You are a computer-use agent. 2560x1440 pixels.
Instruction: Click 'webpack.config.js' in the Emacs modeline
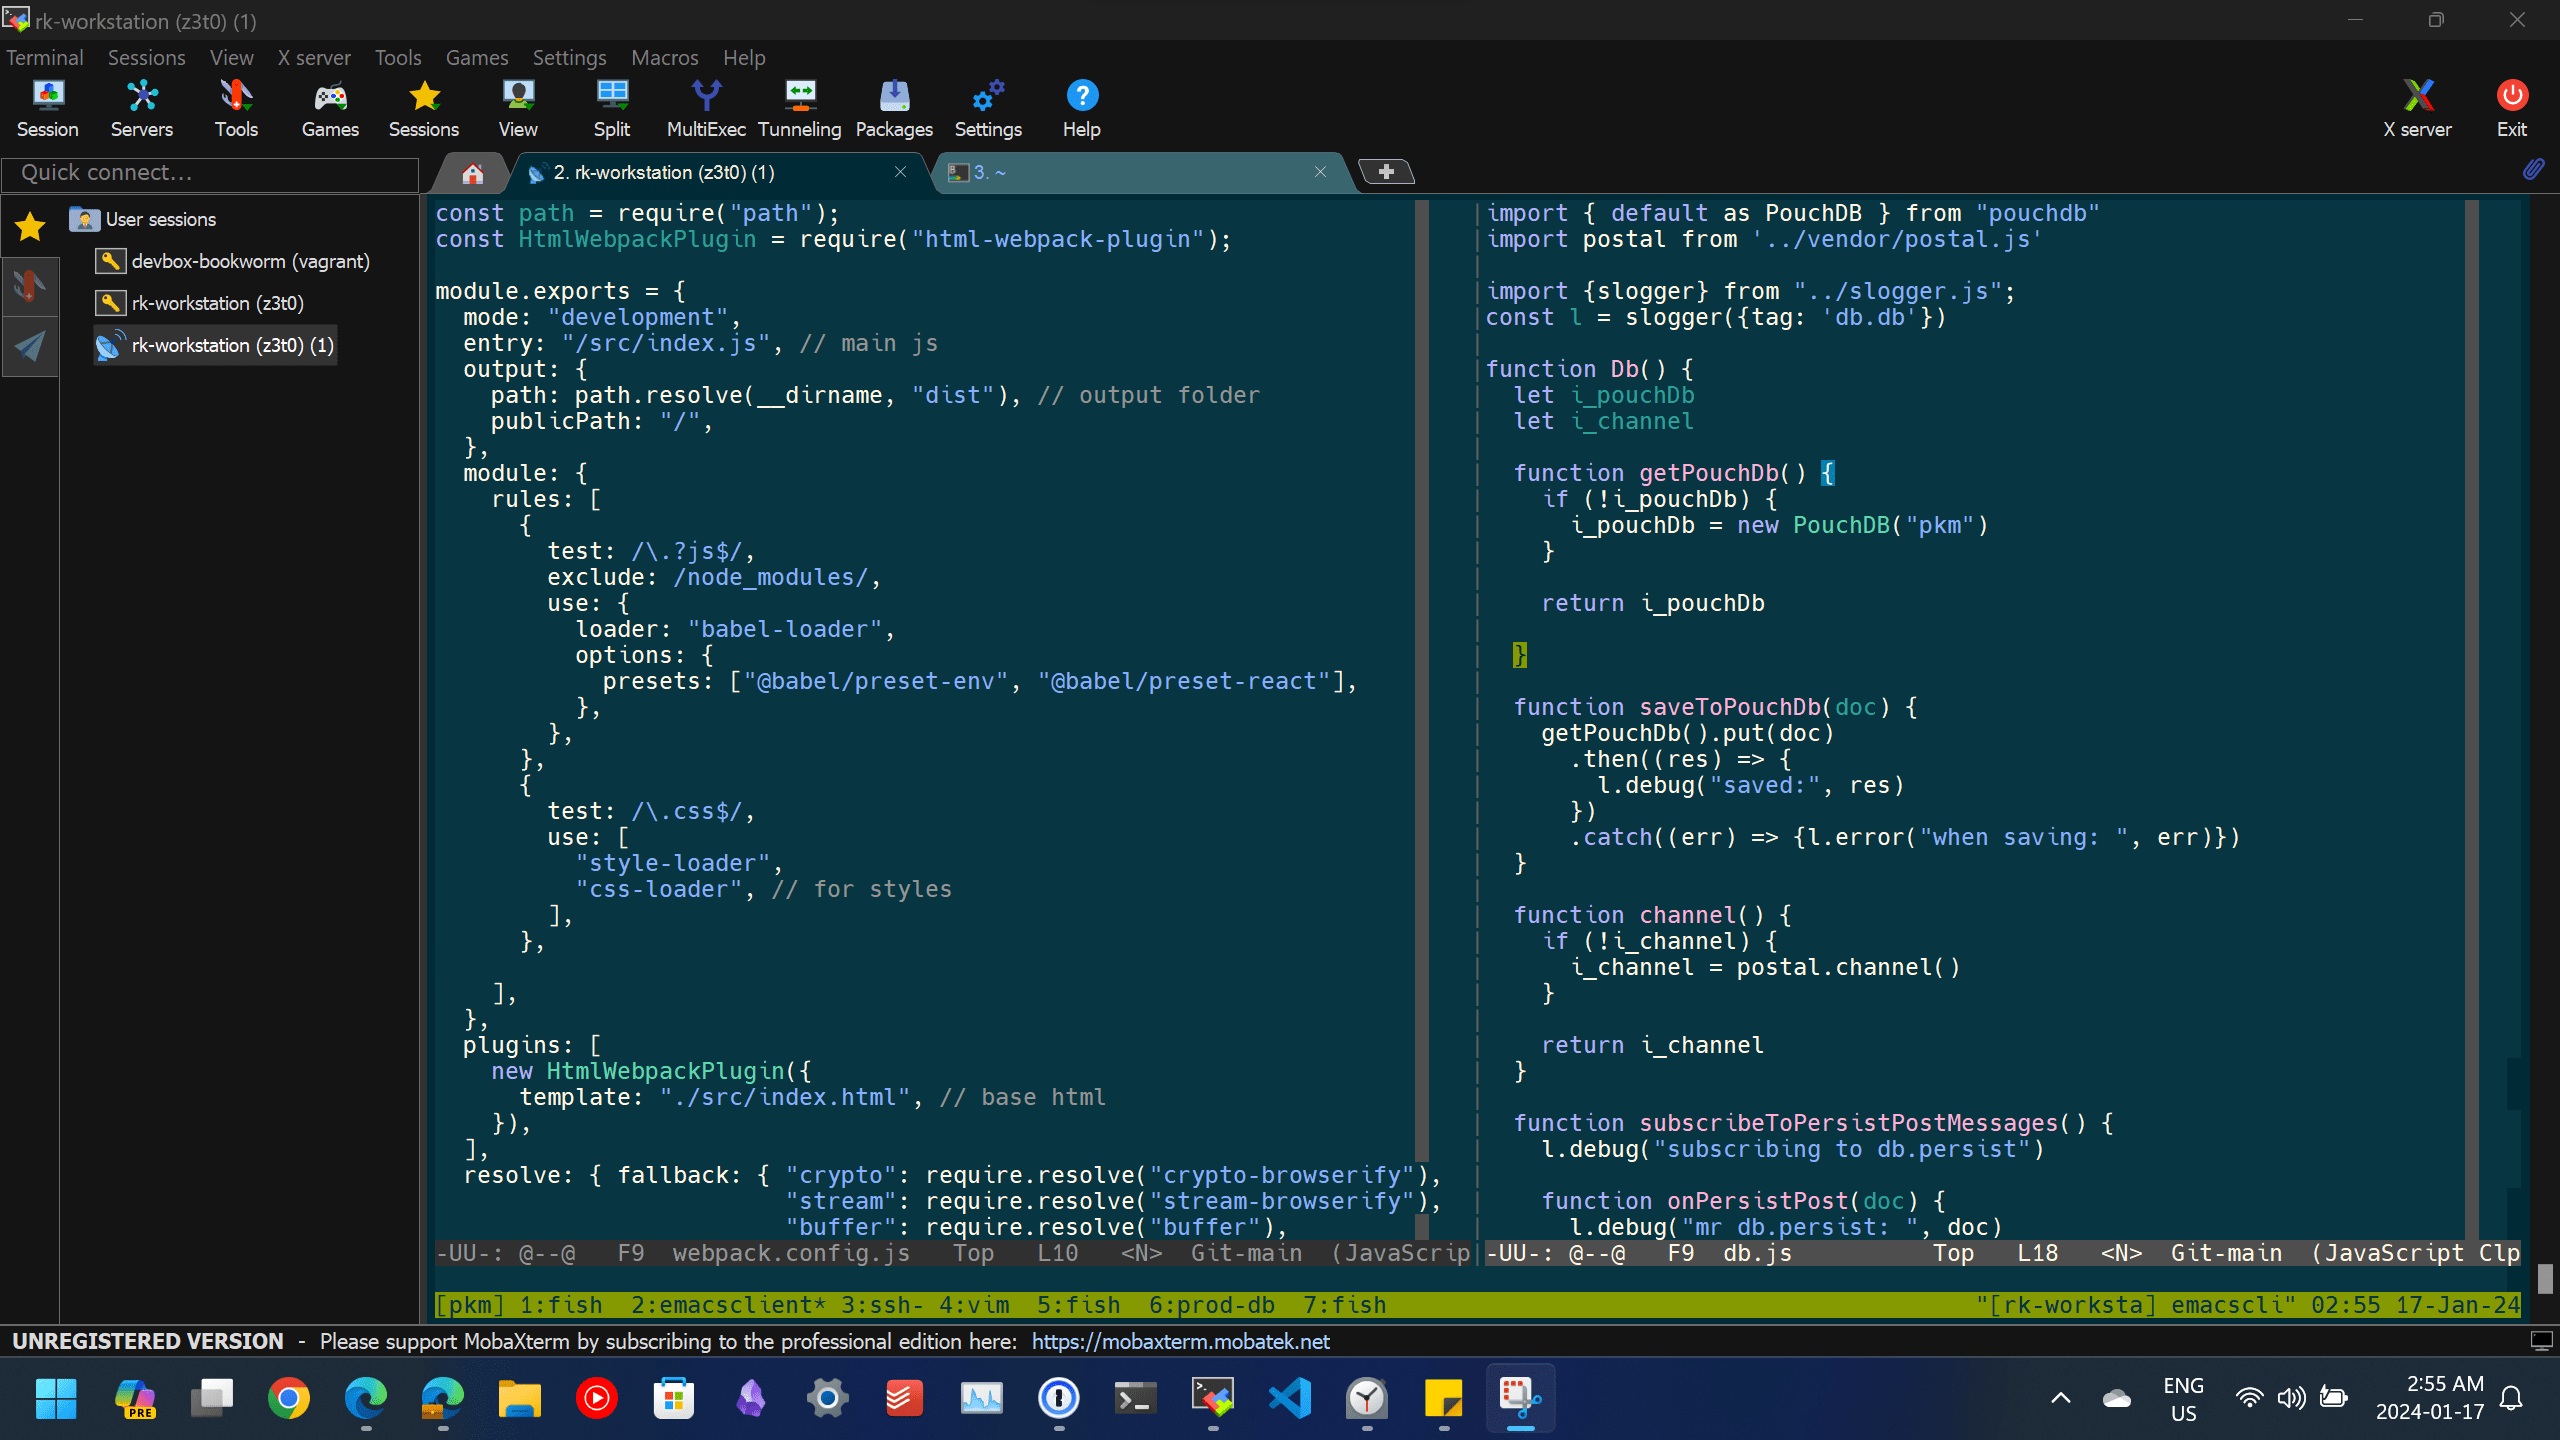(791, 1253)
